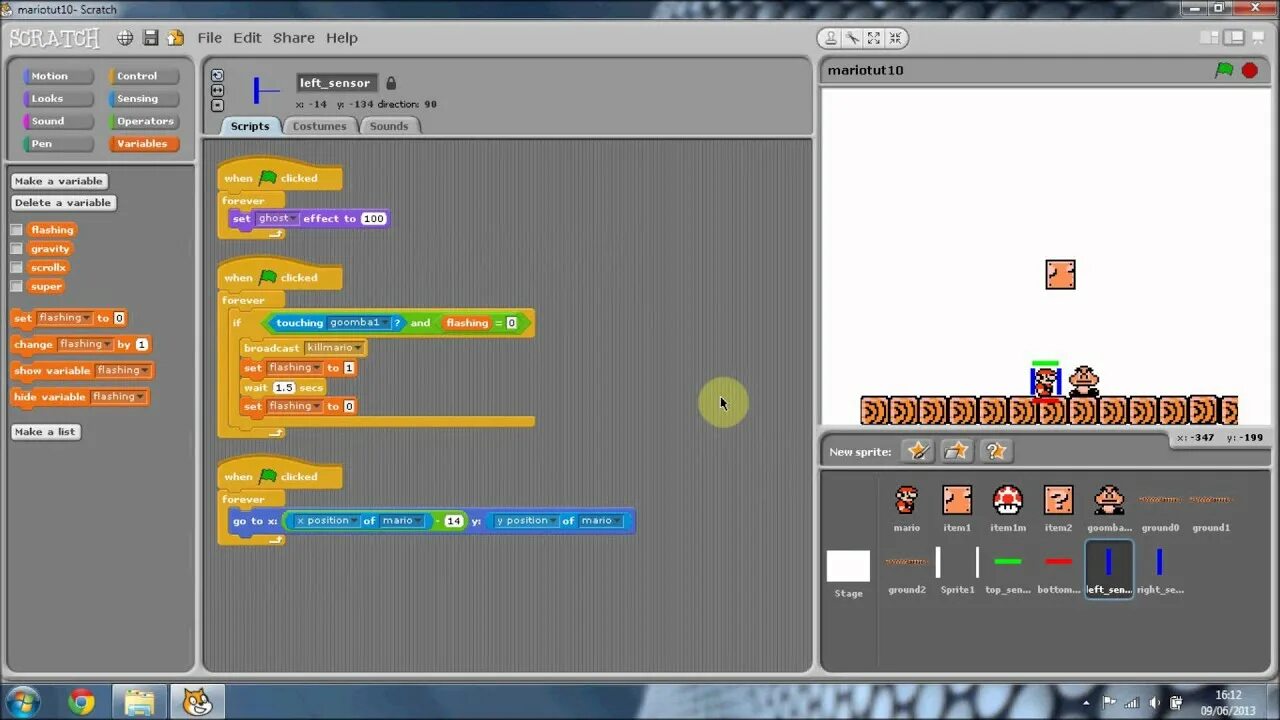Toggle the flashing variable checkbox

point(17,230)
